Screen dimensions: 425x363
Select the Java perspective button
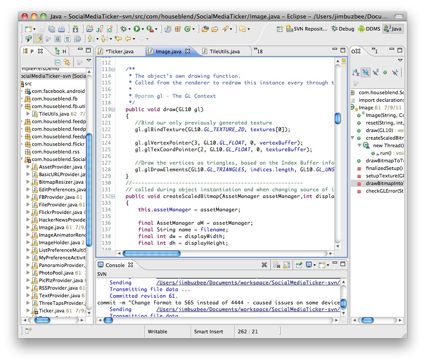point(393,29)
